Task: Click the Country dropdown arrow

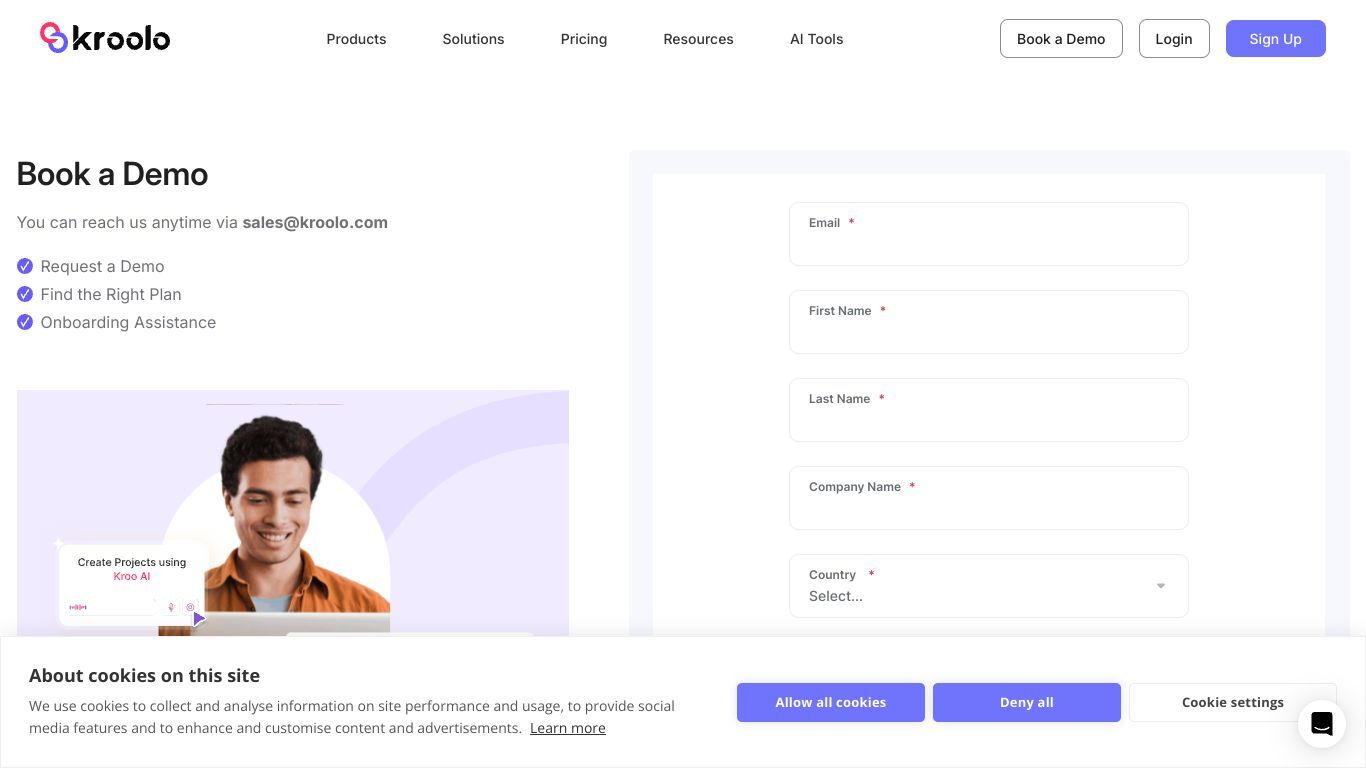Action: pyautogui.click(x=1161, y=586)
